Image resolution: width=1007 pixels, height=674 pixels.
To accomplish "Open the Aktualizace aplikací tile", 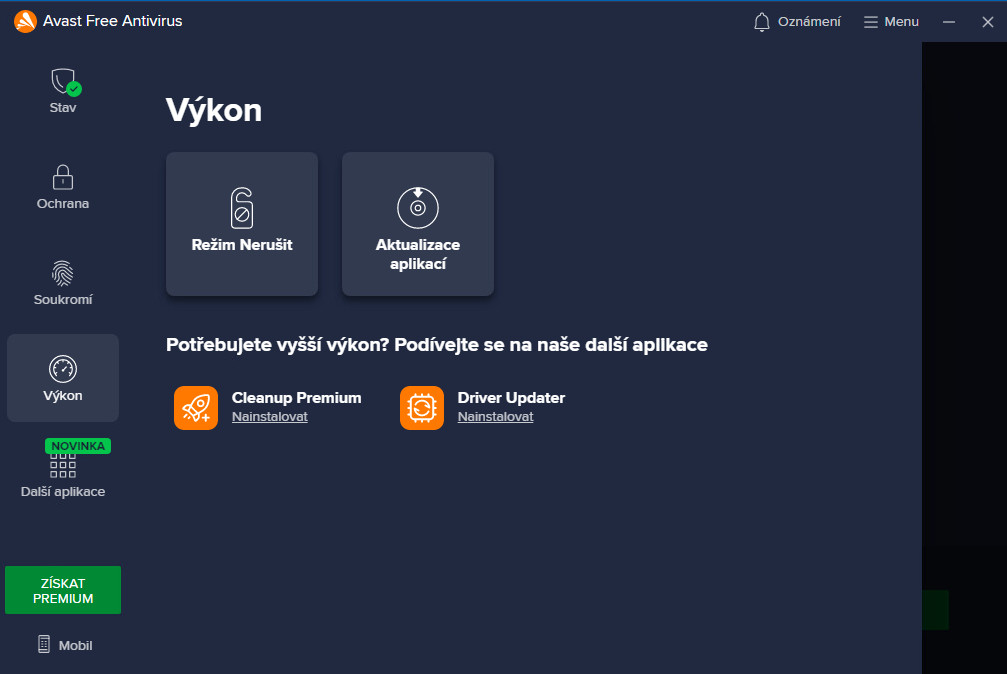I will point(418,224).
